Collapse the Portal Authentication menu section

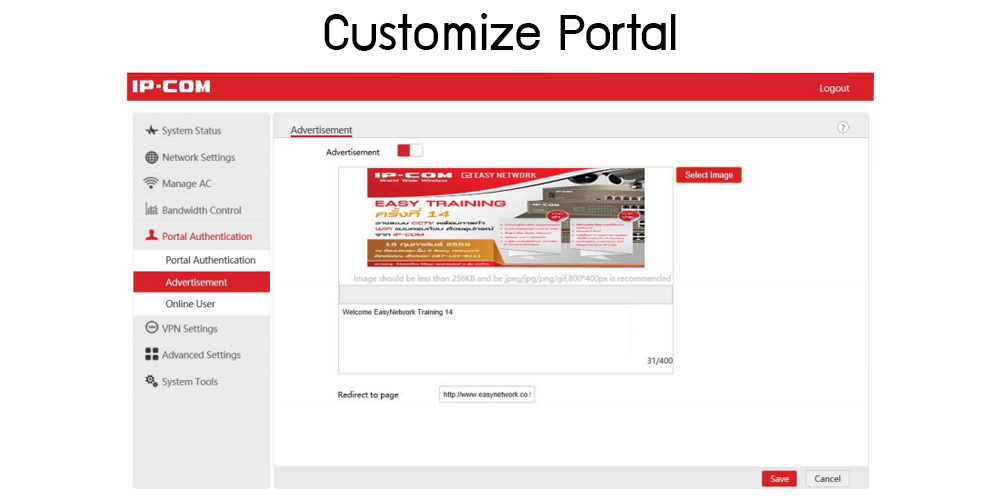202,236
